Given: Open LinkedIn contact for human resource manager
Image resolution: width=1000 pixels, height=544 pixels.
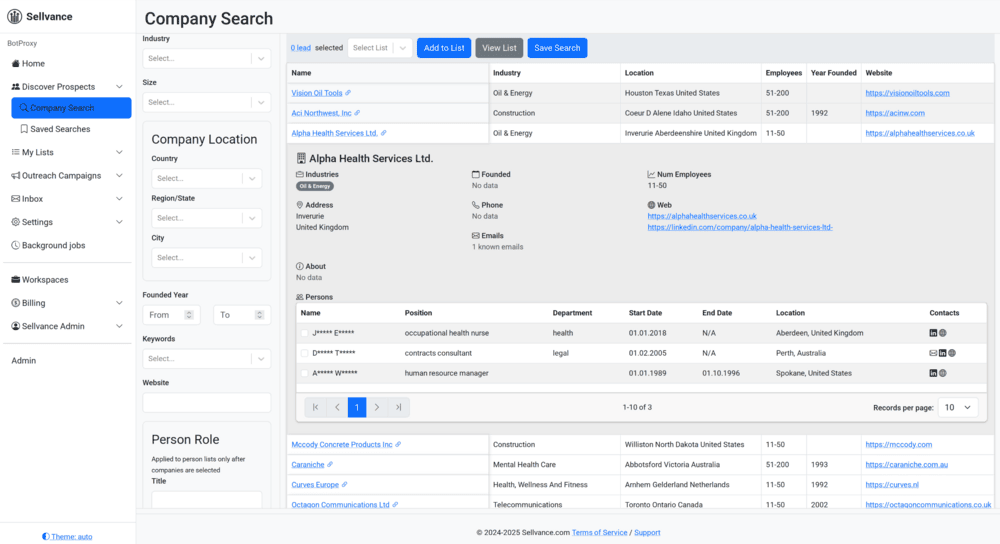Looking at the screenshot, I should click(933, 373).
